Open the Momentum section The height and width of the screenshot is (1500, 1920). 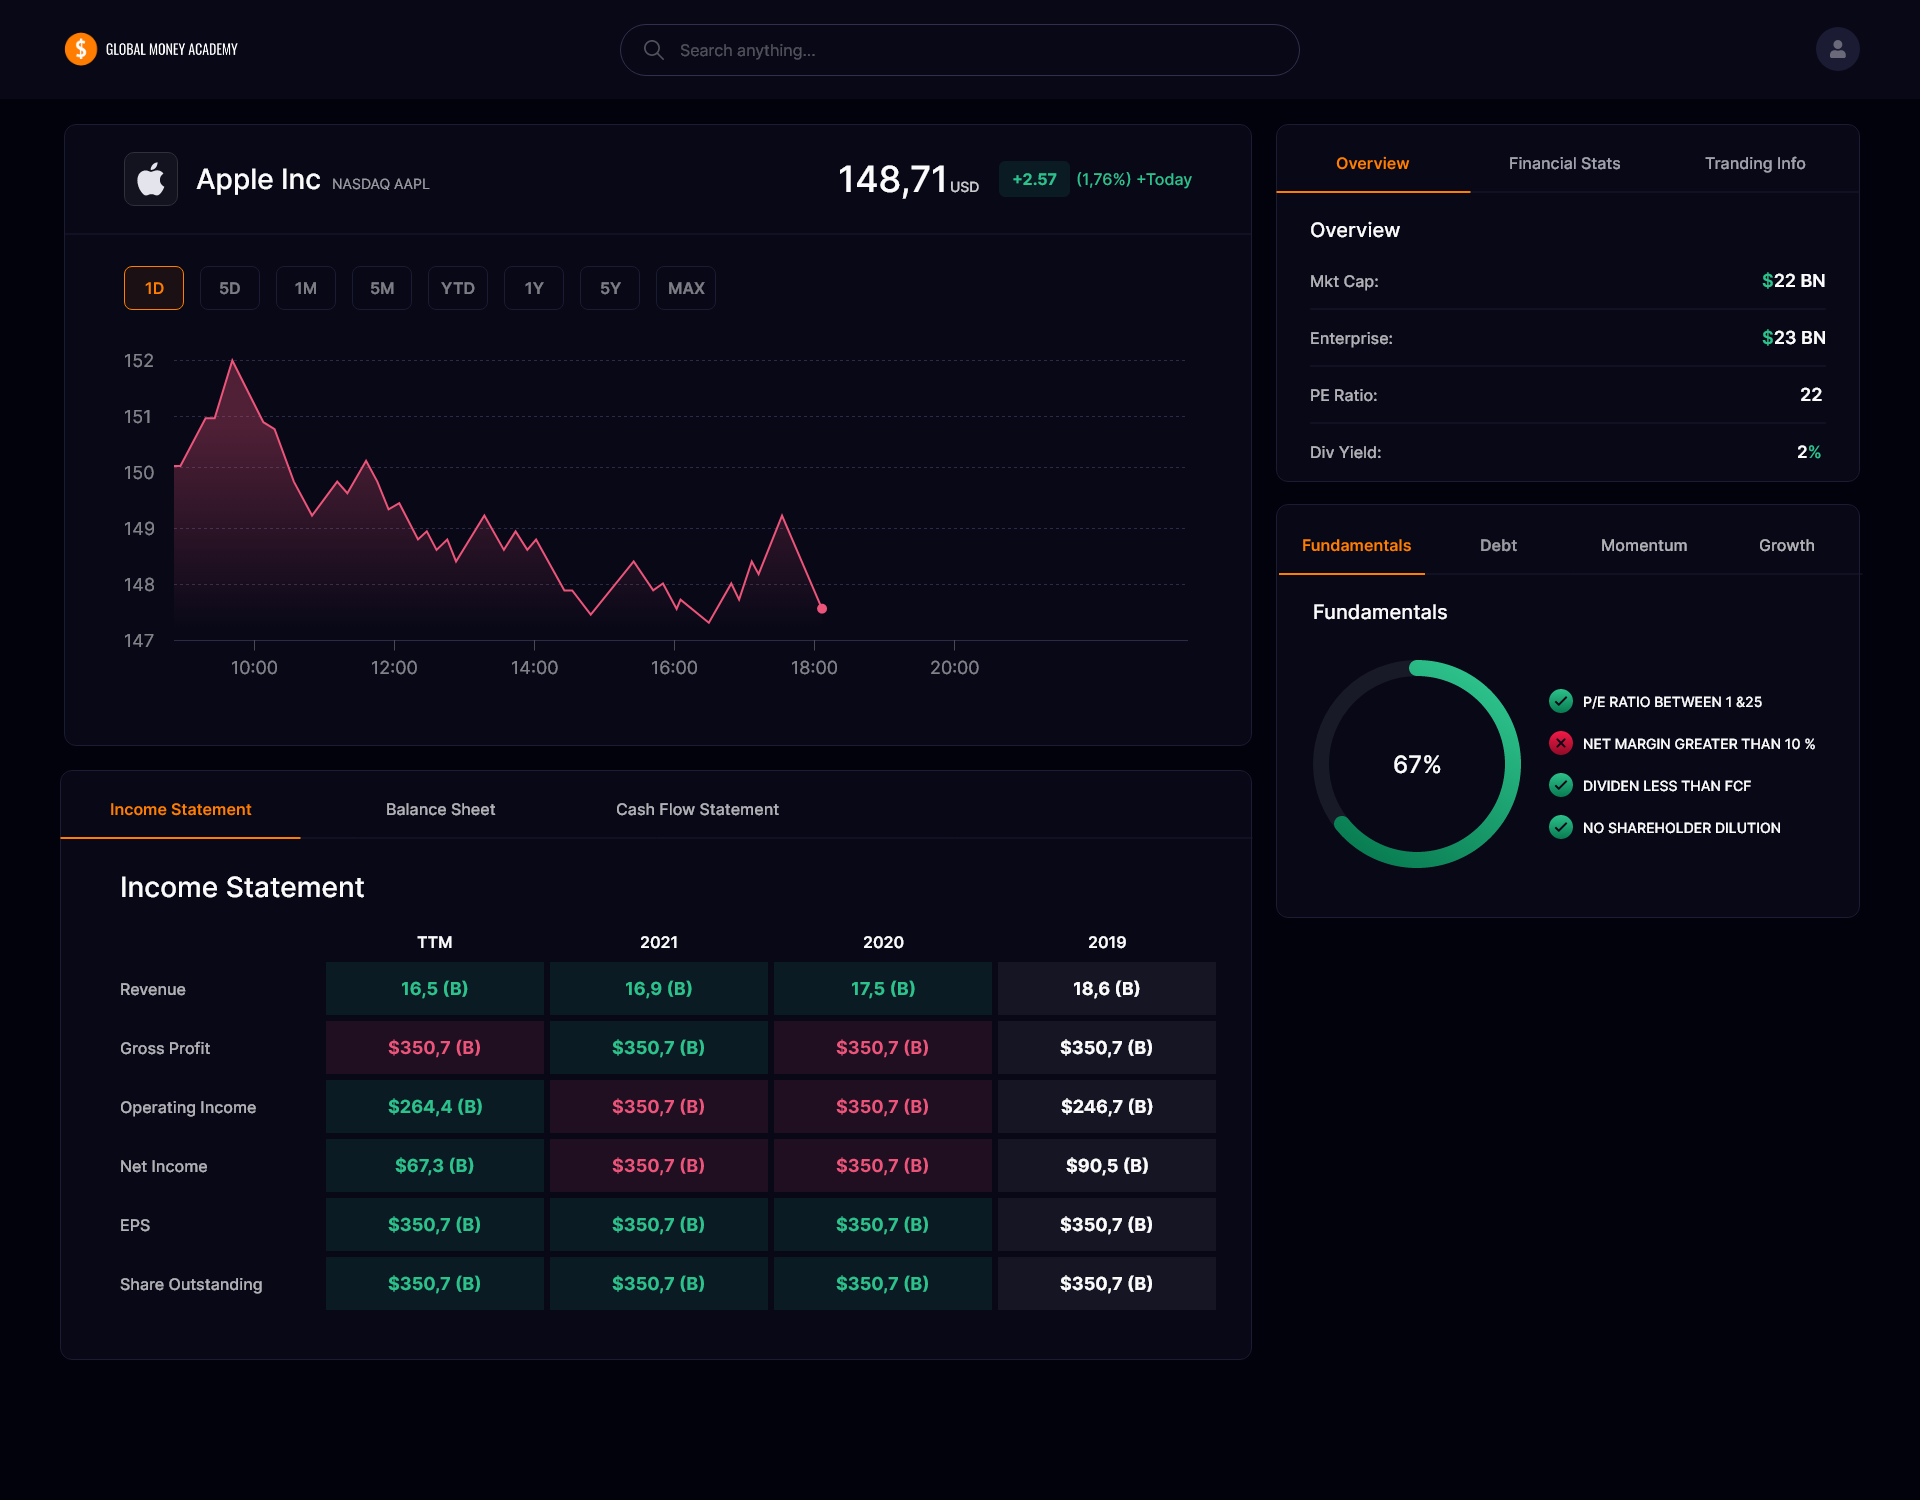click(1643, 545)
